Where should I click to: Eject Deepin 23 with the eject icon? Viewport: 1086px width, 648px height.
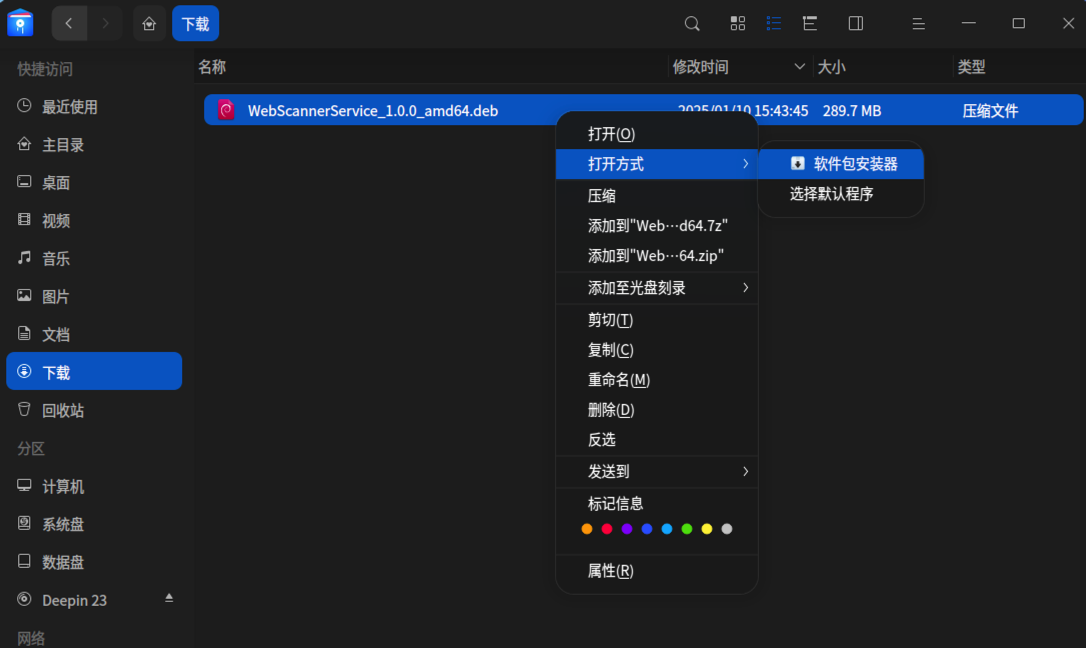pos(169,598)
